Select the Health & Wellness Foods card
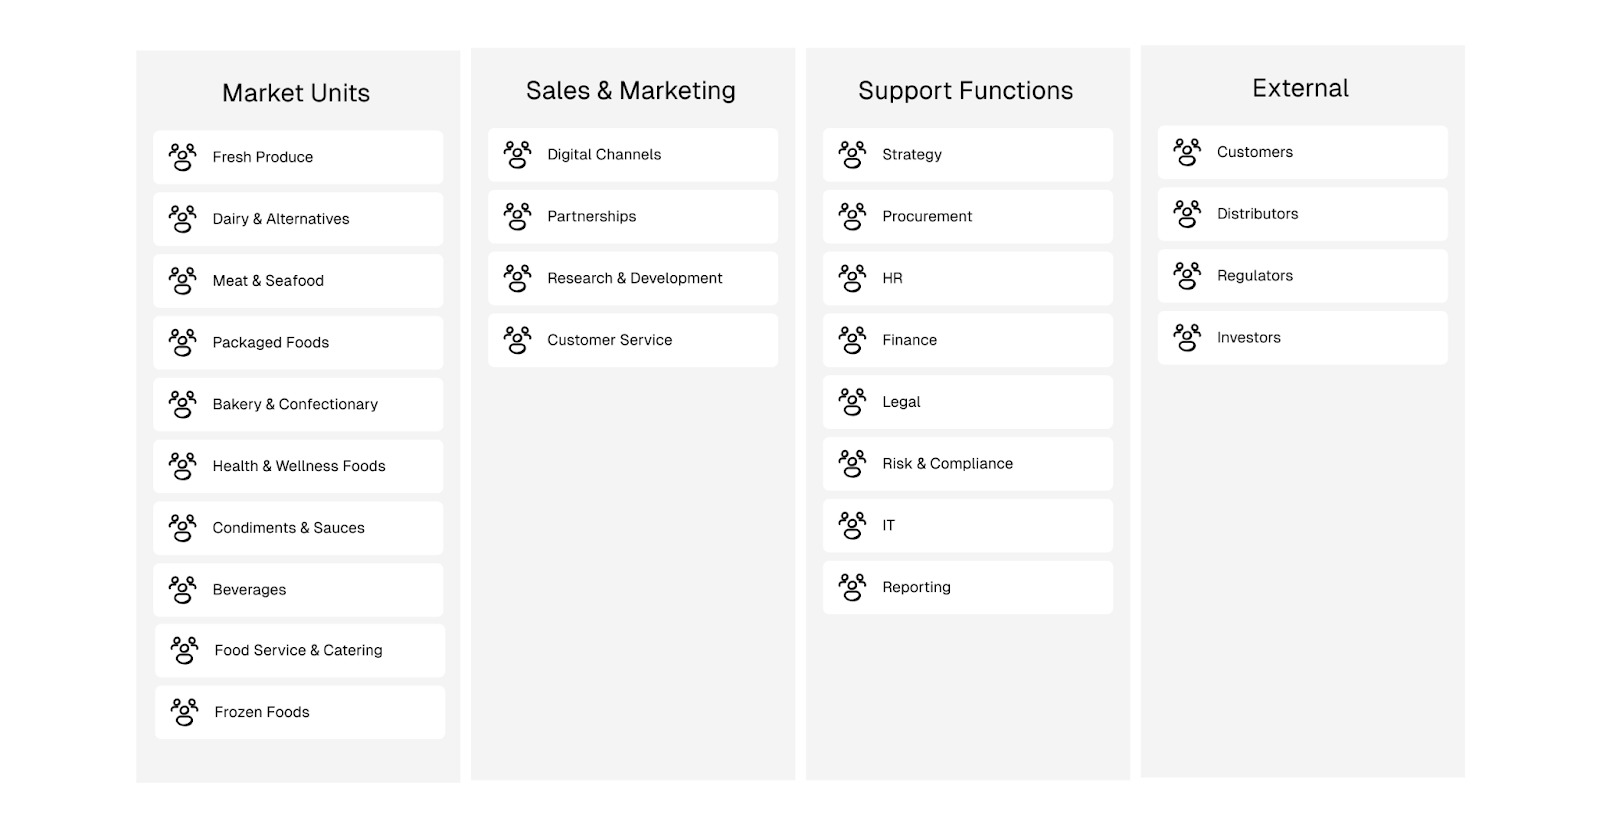Viewport: 1600px width, 836px height. [298, 466]
